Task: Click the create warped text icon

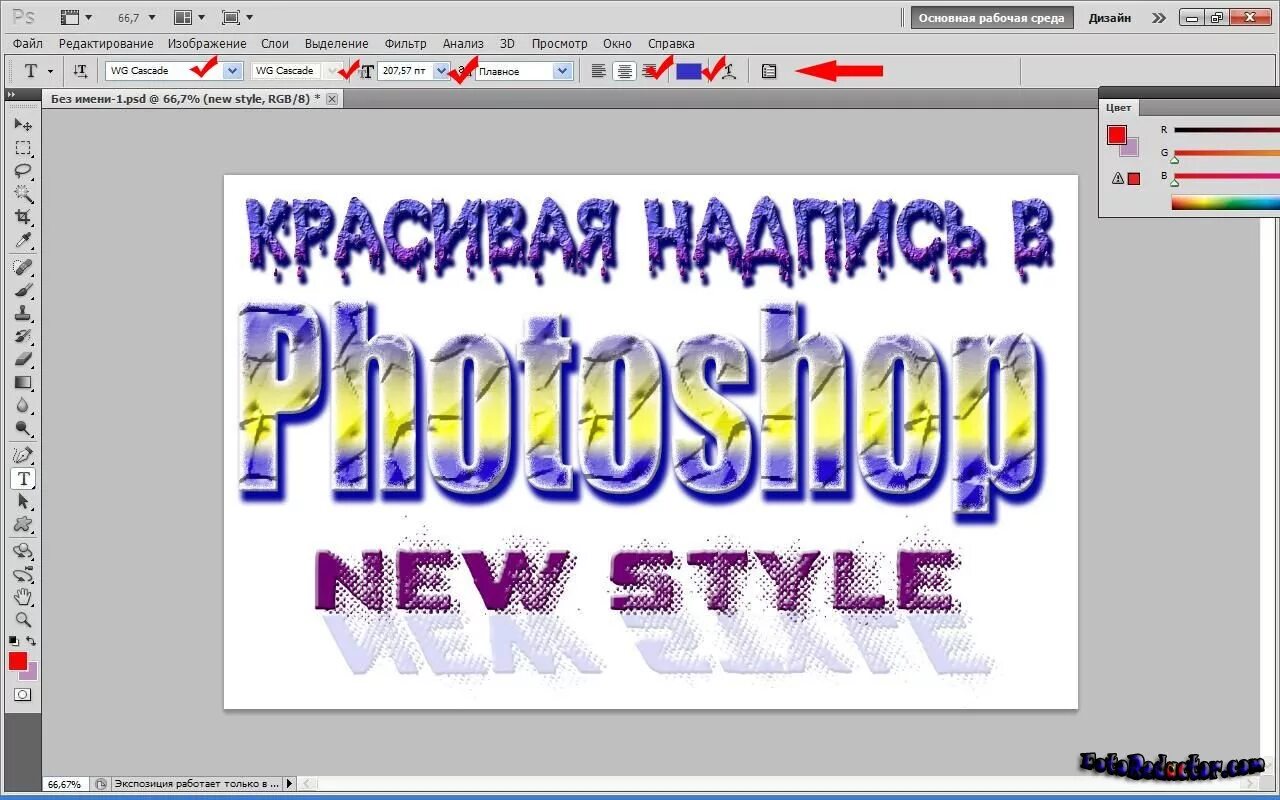Action: pyautogui.click(x=729, y=71)
